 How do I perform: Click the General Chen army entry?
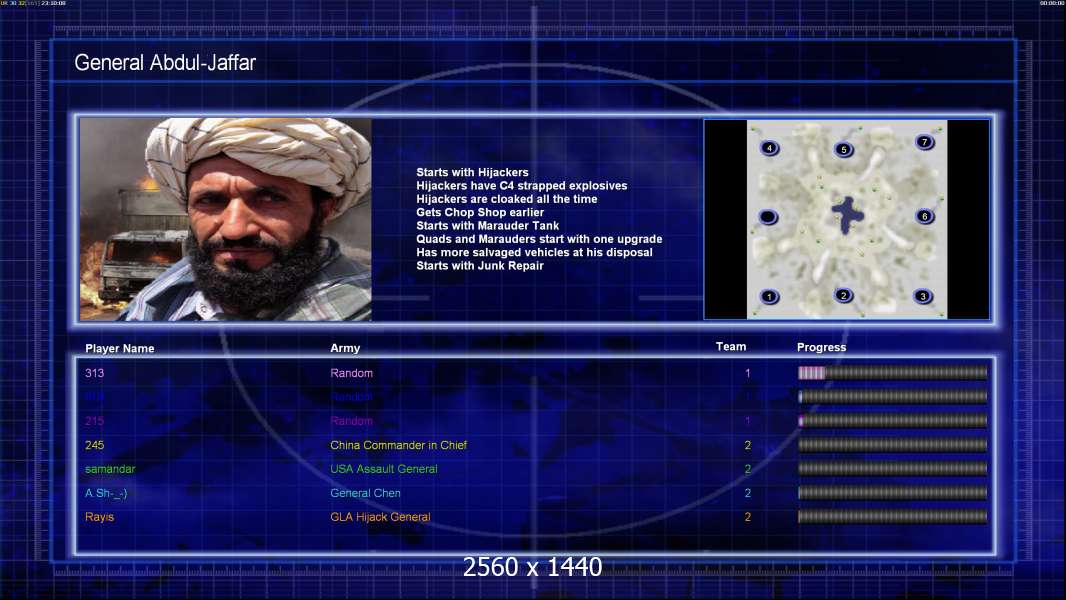click(x=365, y=493)
